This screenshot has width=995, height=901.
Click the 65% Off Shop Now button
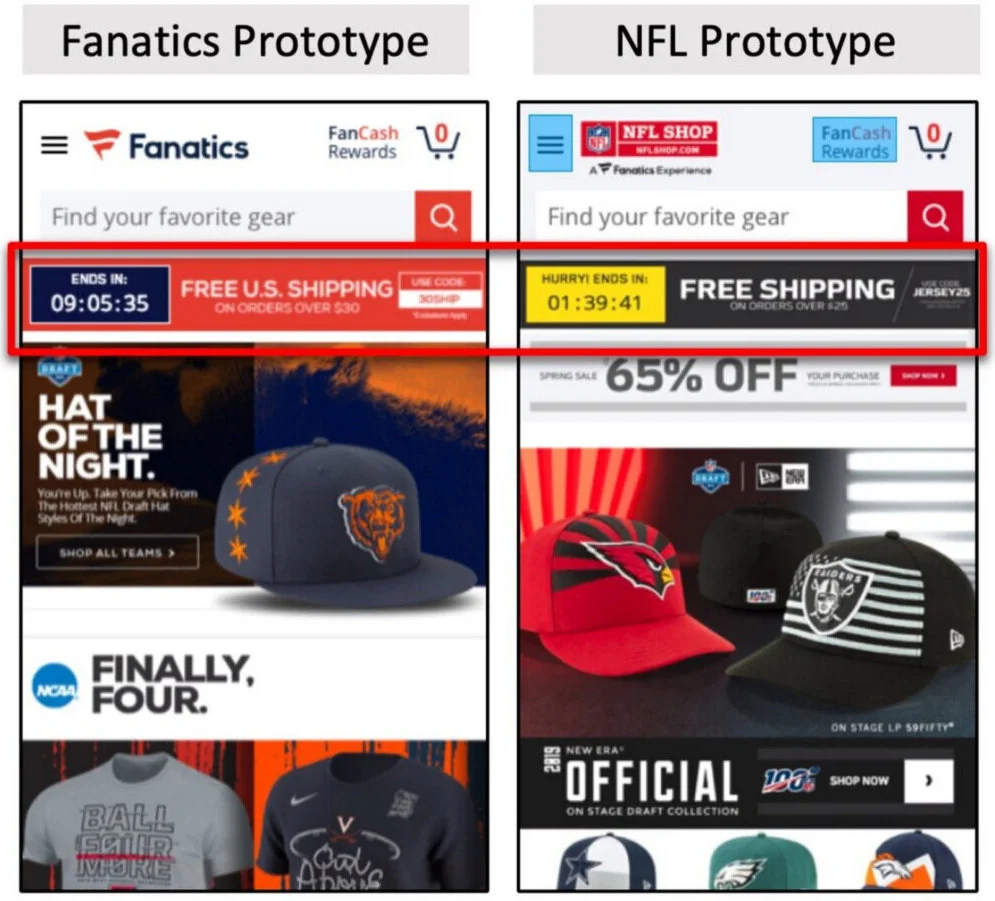pyautogui.click(x=923, y=376)
